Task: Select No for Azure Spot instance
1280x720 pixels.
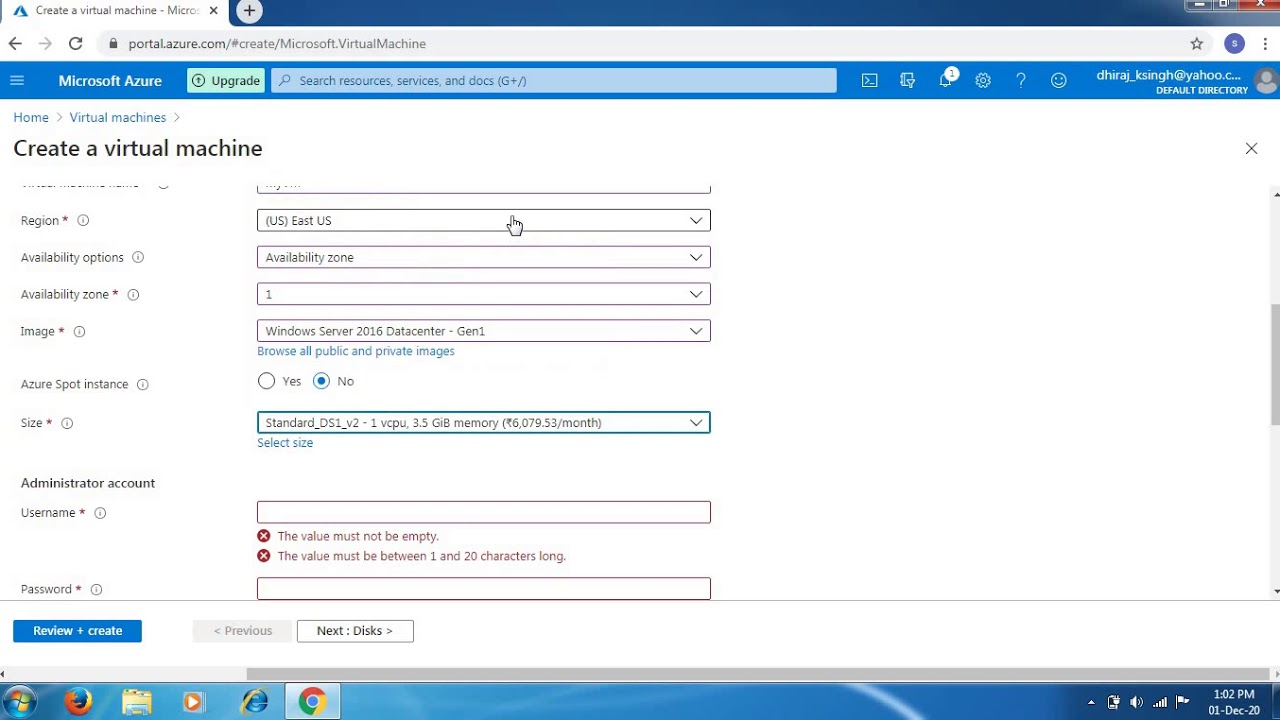Action: (x=321, y=381)
